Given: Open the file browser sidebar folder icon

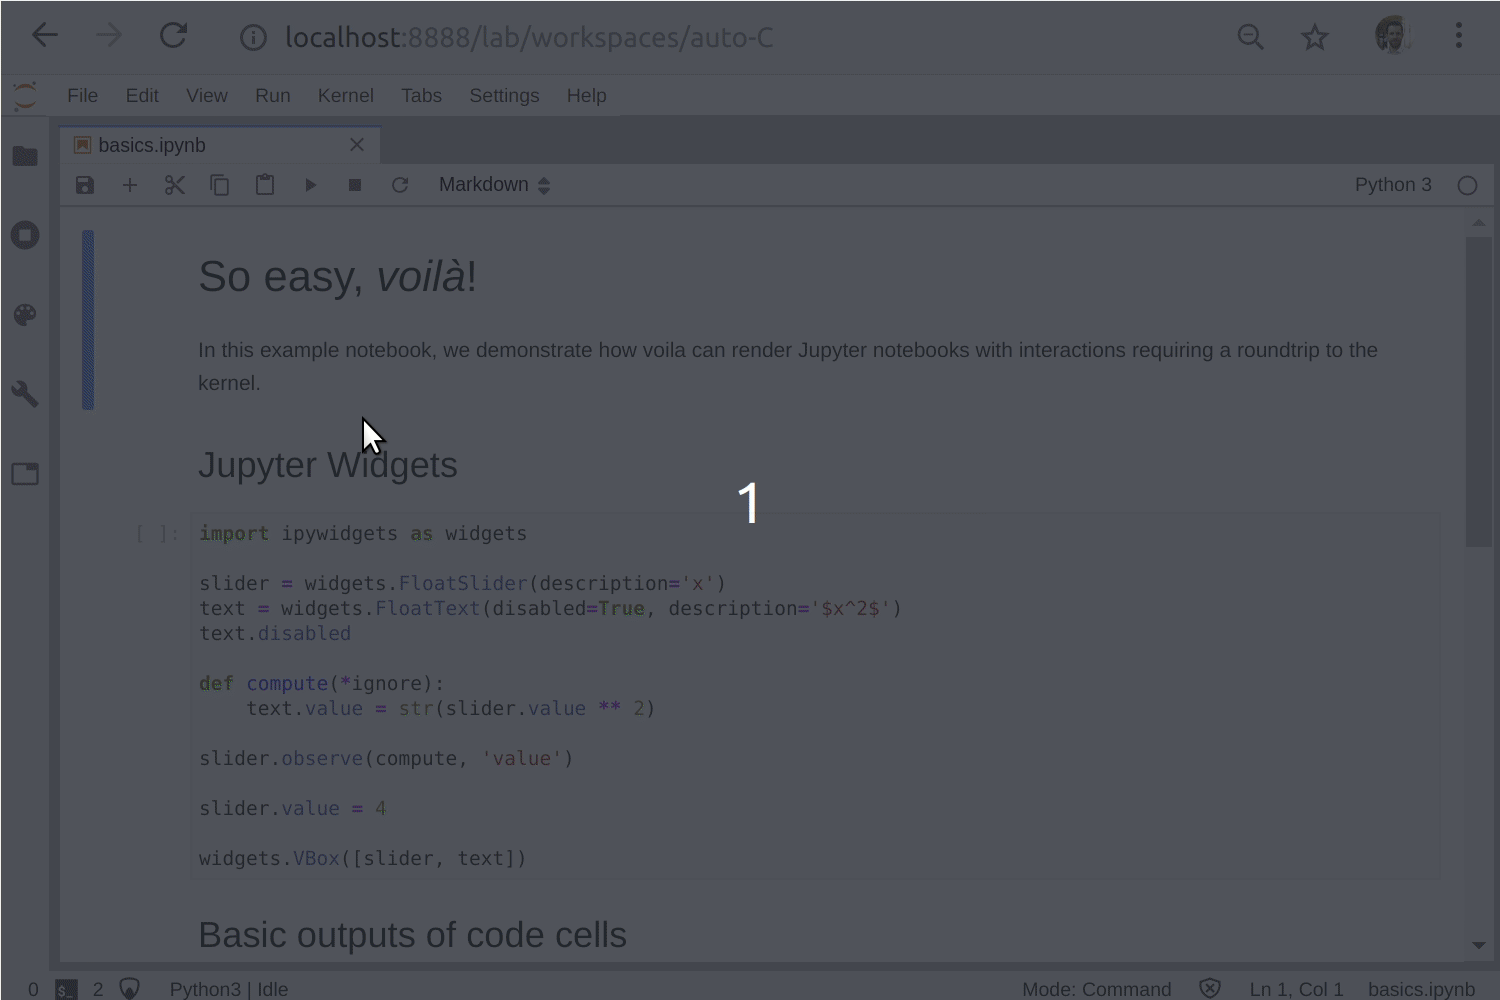Looking at the screenshot, I should 25,156.
